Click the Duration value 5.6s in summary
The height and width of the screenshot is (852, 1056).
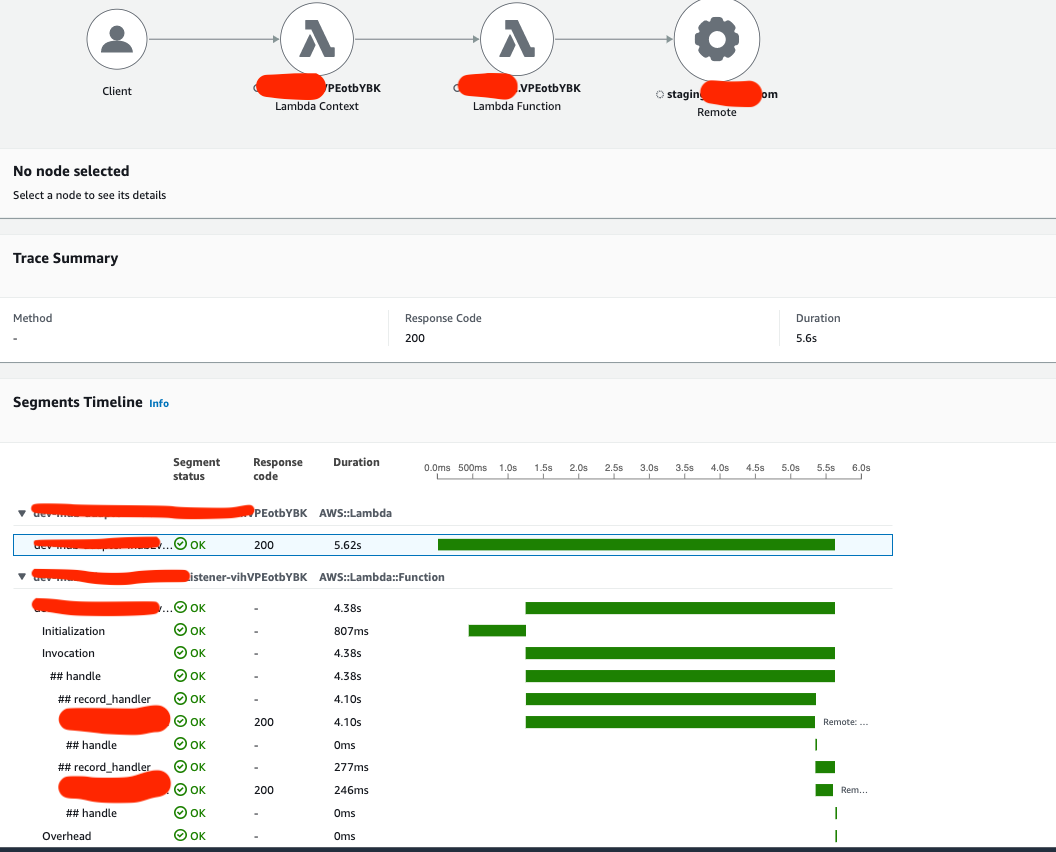point(806,338)
